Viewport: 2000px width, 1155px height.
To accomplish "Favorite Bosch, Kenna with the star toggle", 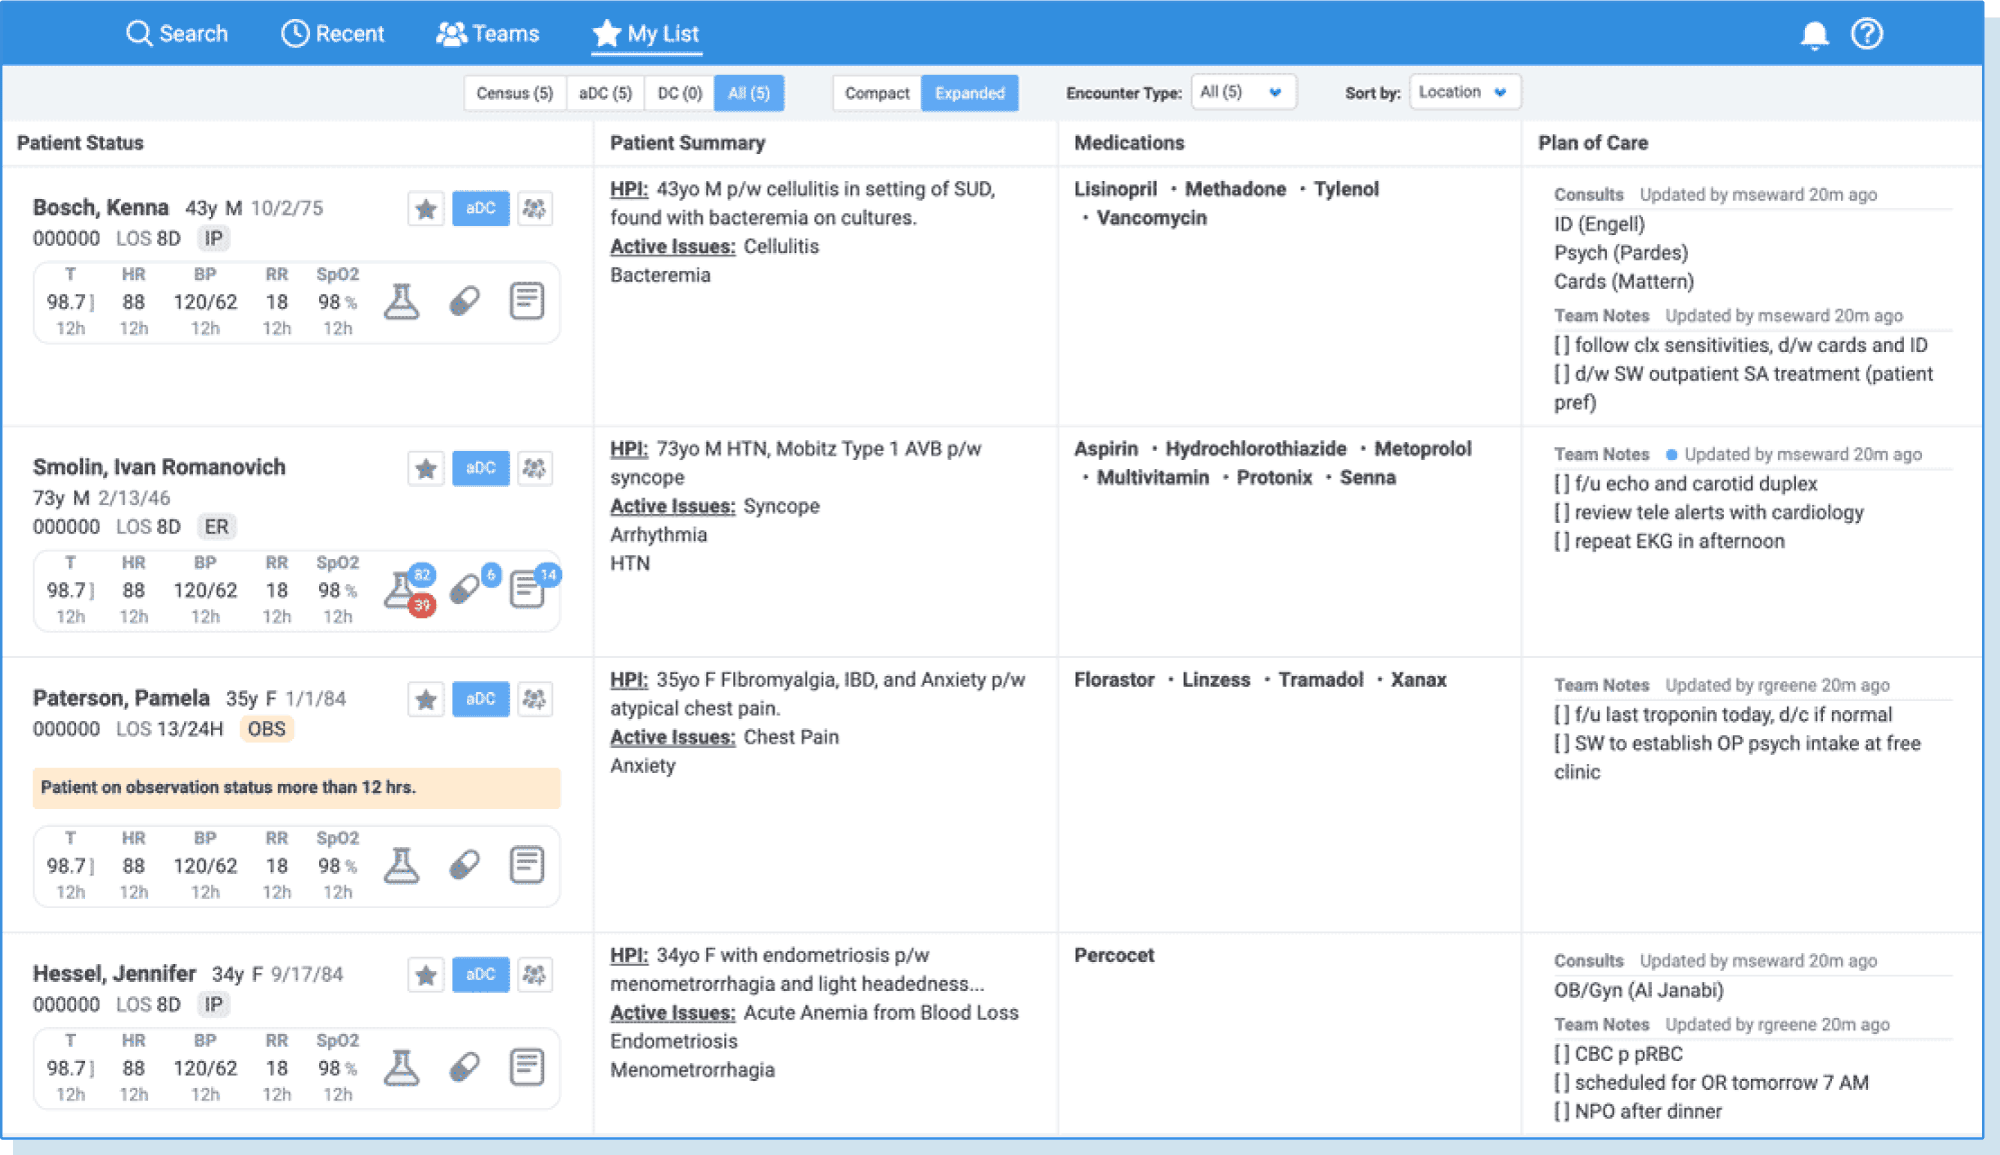I will tap(426, 209).
